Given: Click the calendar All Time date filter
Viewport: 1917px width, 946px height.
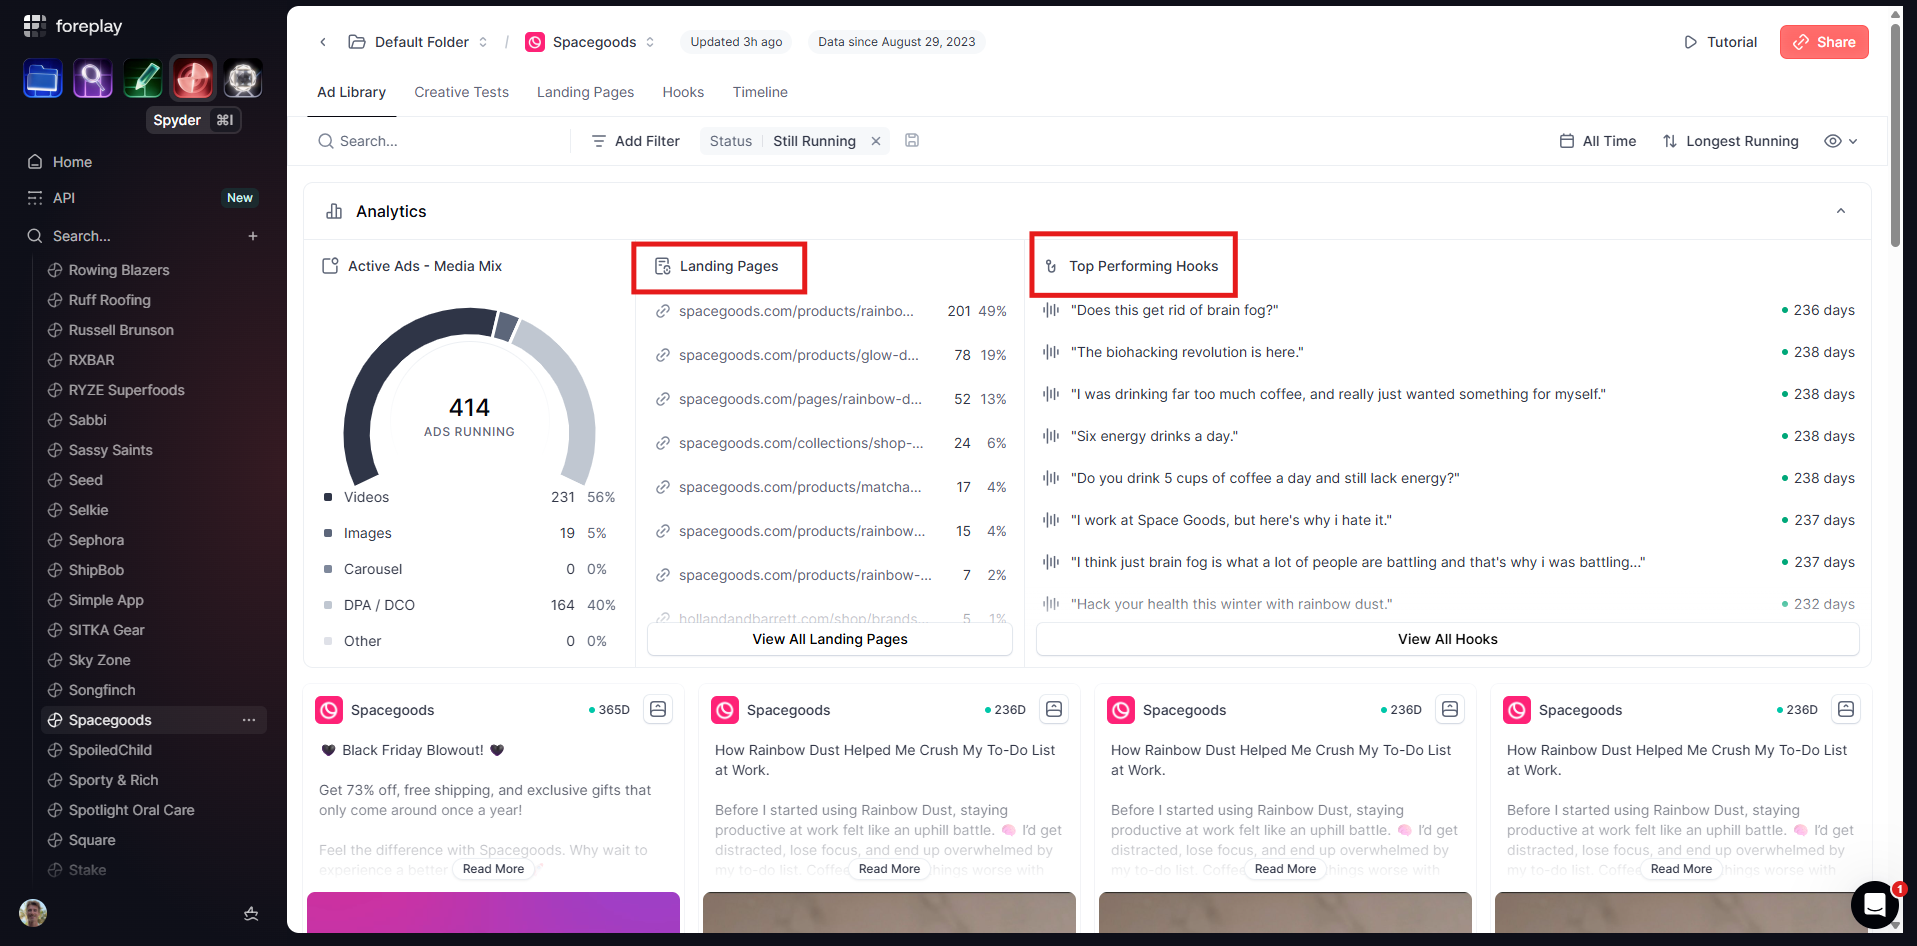Looking at the screenshot, I should 1598,141.
